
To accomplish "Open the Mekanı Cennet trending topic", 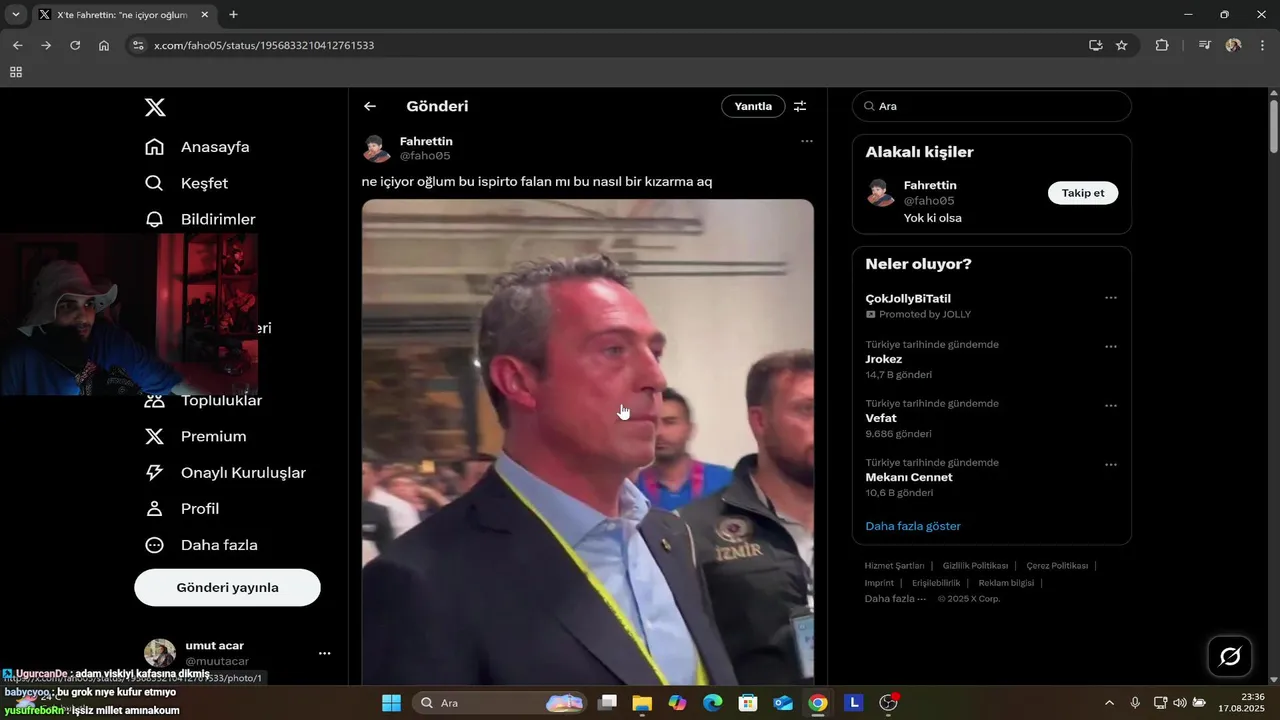I will pos(909,477).
